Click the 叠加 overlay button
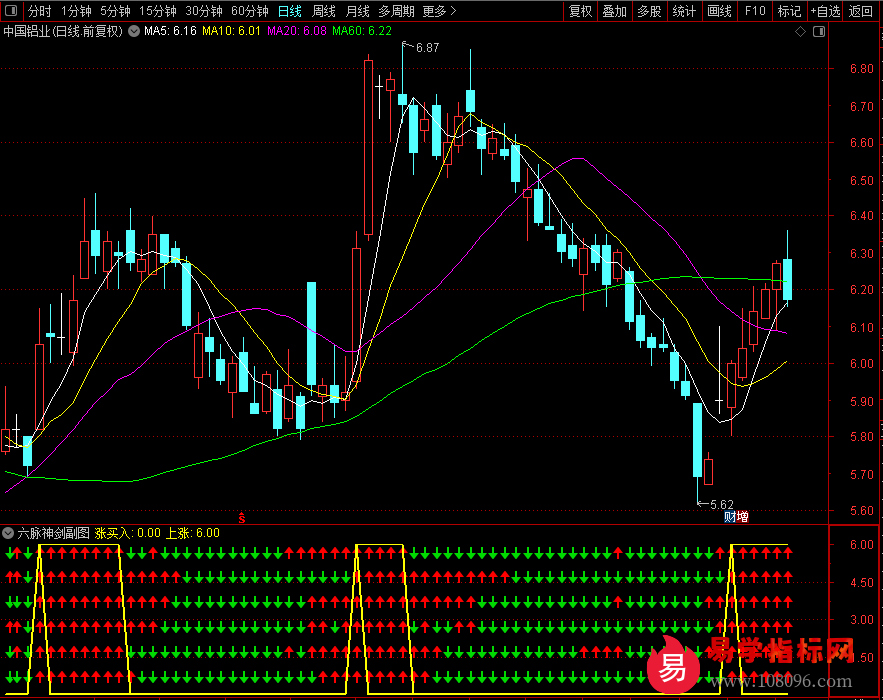 [x=615, y=11]
